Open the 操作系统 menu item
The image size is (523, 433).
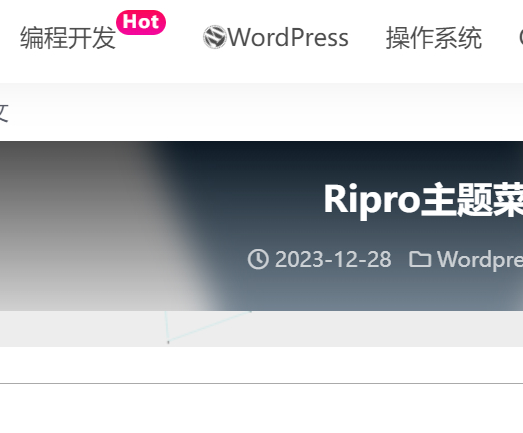coord(434,38)
